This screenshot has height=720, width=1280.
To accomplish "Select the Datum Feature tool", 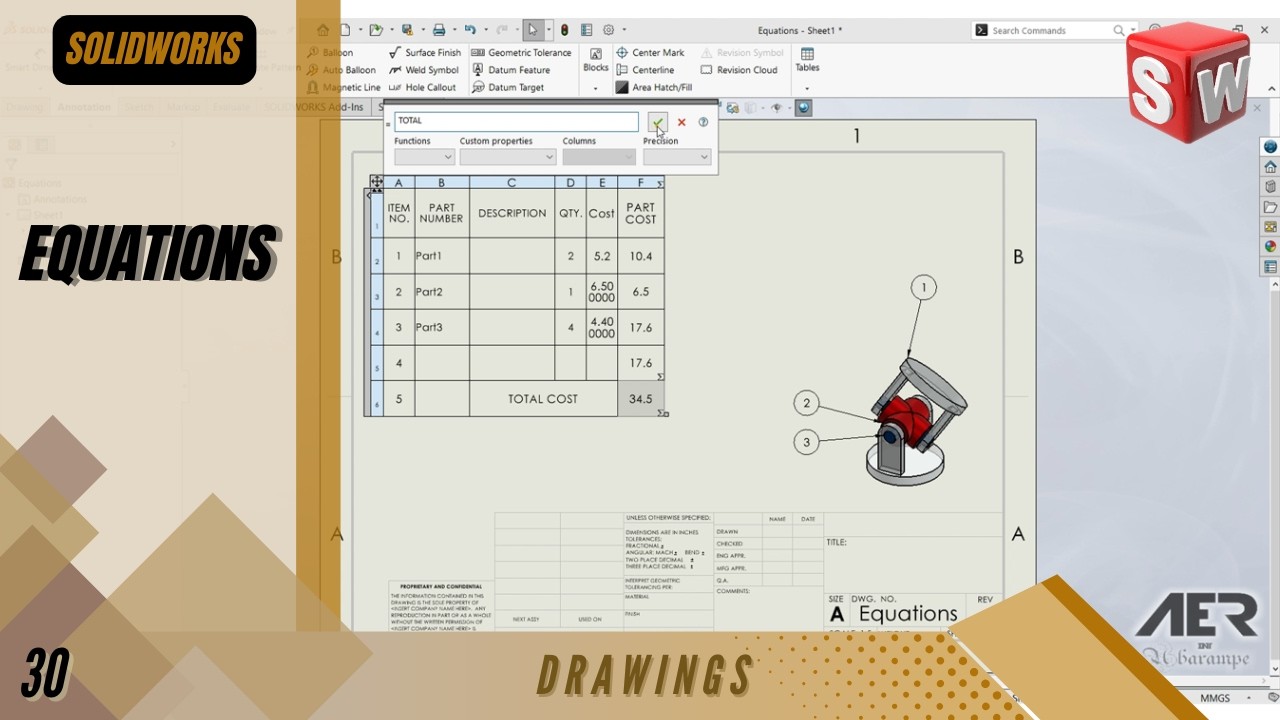I will (510, 70).
